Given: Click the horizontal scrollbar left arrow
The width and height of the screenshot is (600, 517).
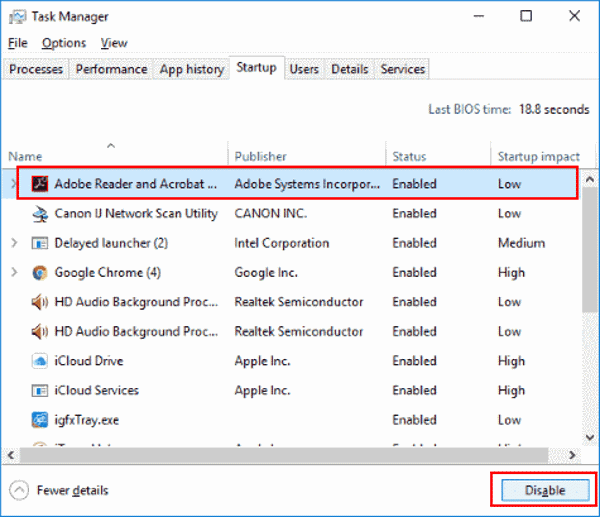Looking at the screenshot, I should coord(11,455).
